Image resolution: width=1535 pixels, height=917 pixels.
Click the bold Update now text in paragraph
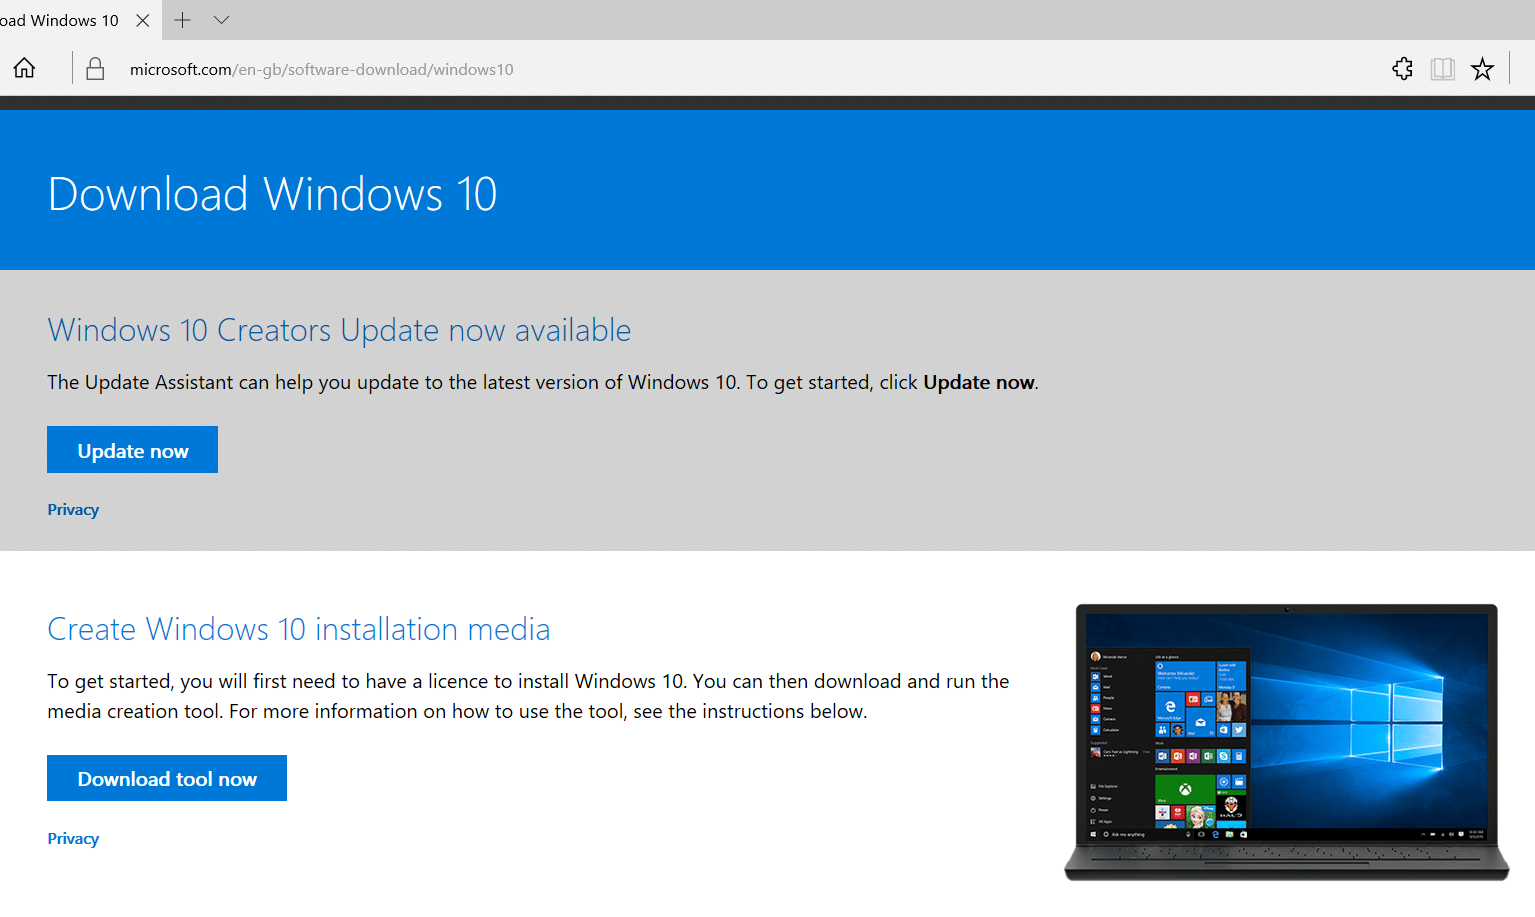tap(979, 382)
